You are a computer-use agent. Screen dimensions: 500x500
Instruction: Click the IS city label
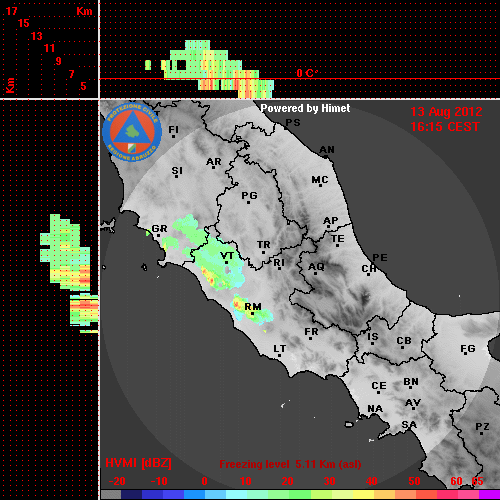(373, 337)
